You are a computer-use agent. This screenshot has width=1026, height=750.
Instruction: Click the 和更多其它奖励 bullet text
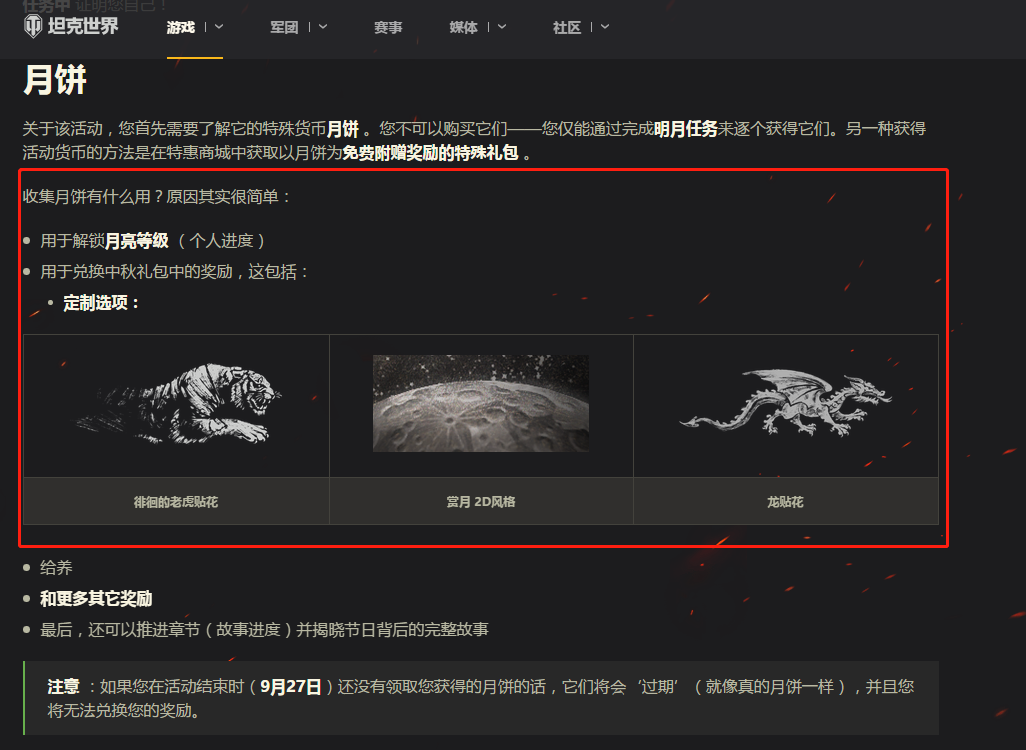pyautogui.click(x=96, y=599)
